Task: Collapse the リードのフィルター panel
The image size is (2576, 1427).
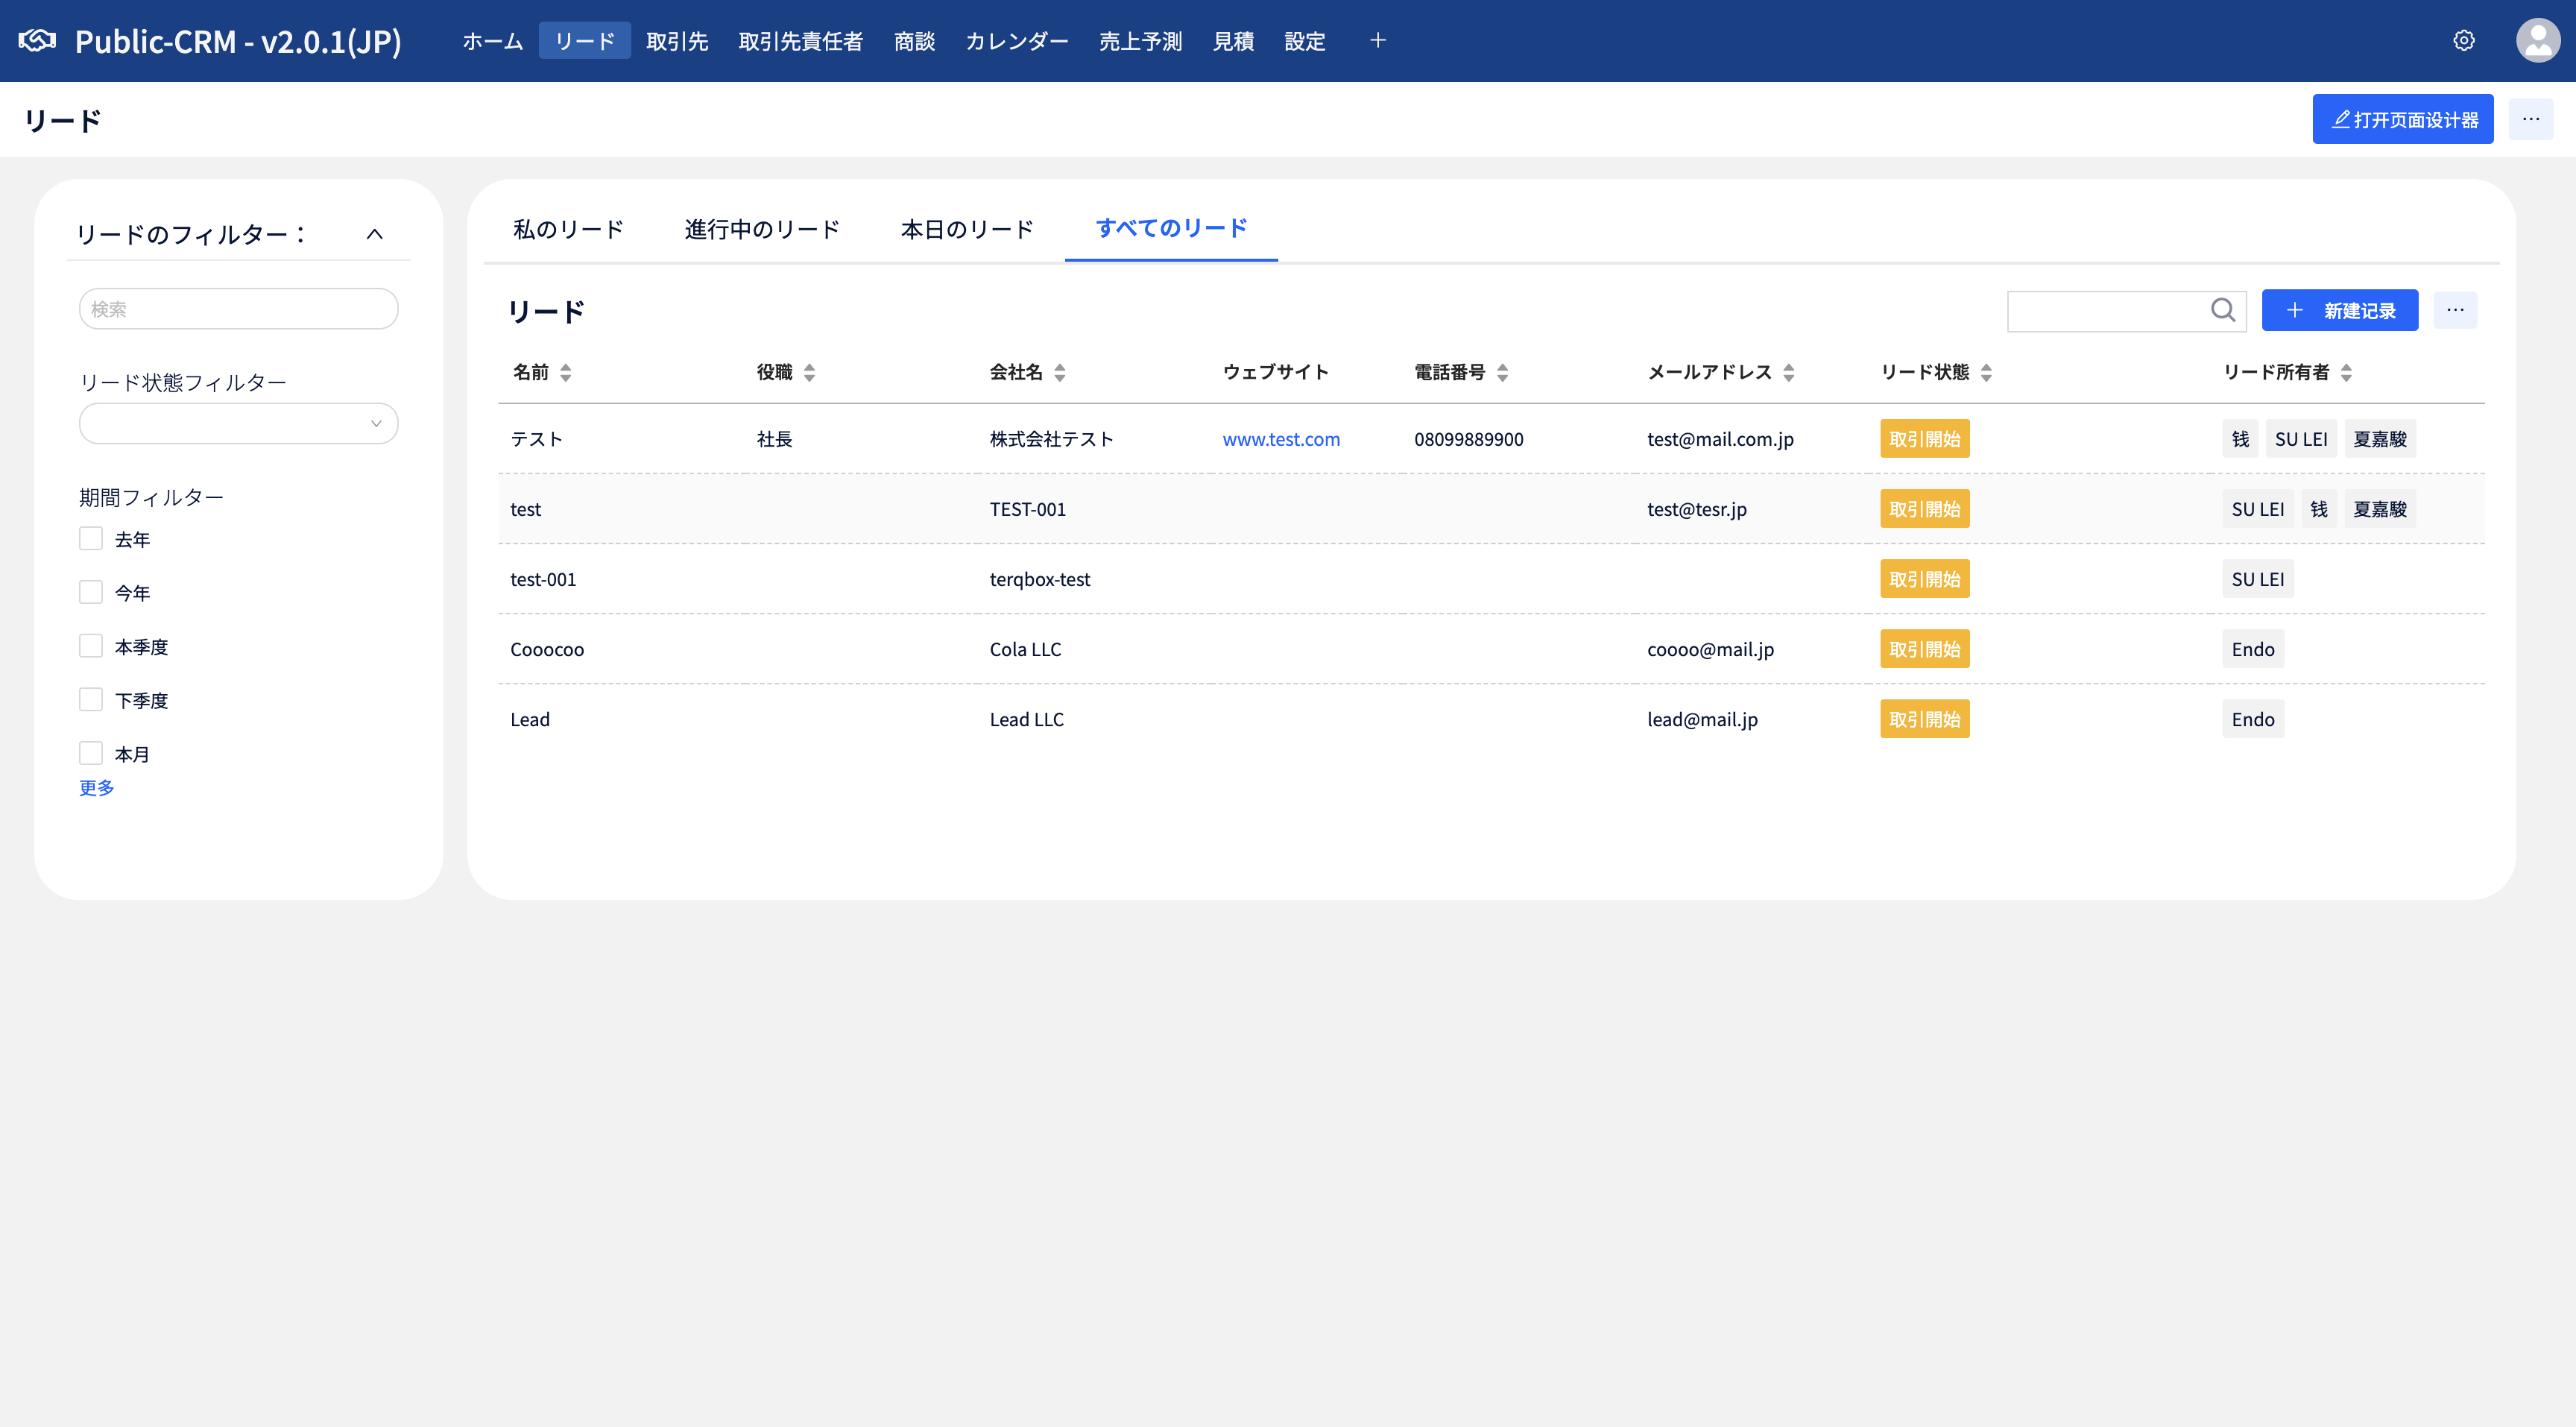Action: 375,235
